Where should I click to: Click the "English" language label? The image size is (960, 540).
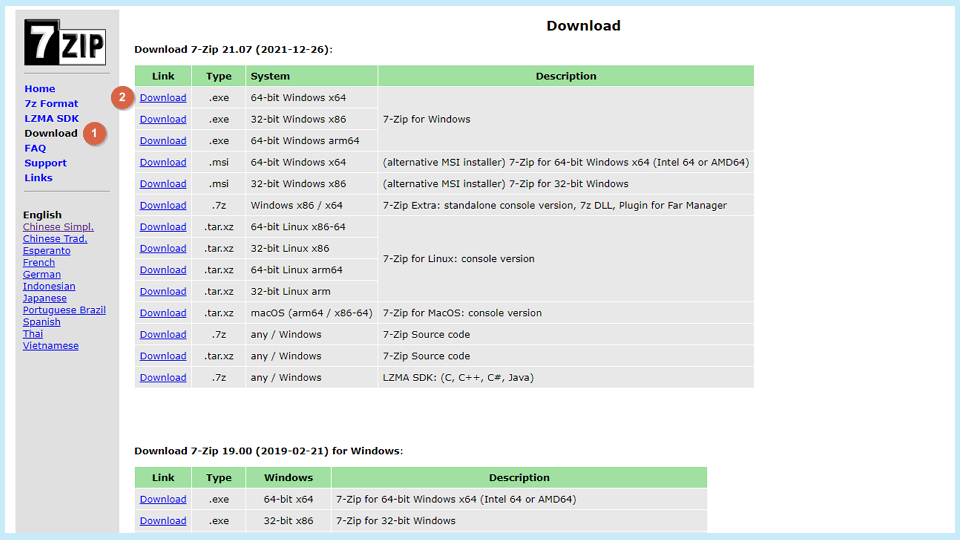pos(42,215)
